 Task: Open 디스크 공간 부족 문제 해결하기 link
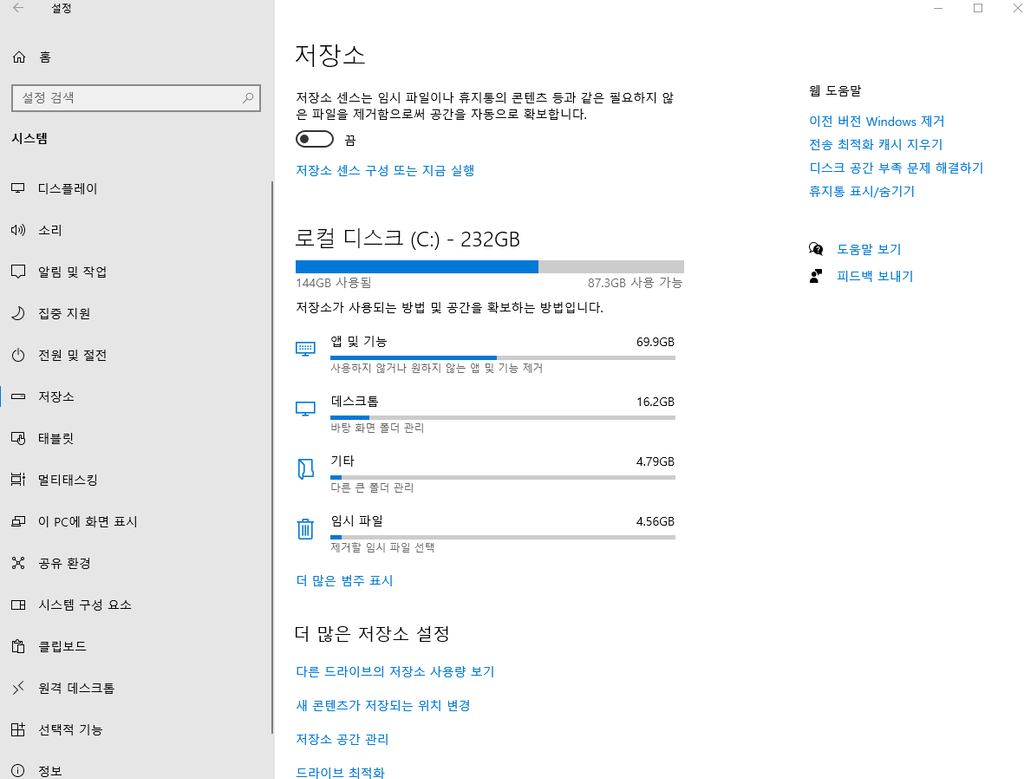tap(896, 168)
